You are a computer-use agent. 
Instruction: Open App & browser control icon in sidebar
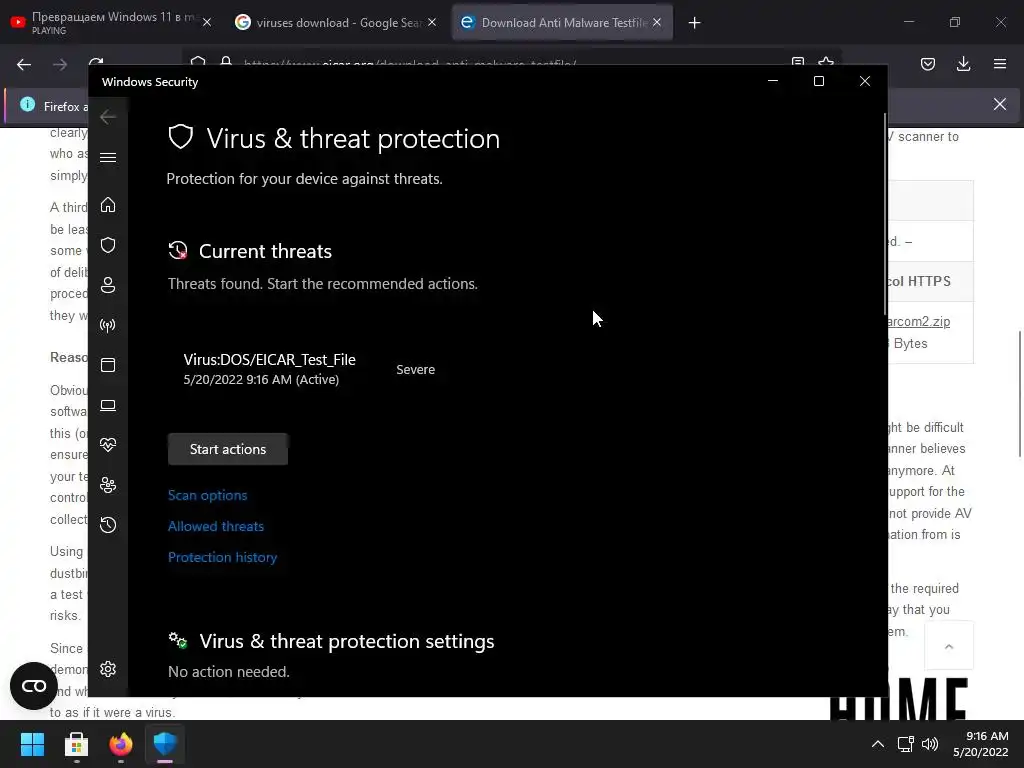coord(108,365)
